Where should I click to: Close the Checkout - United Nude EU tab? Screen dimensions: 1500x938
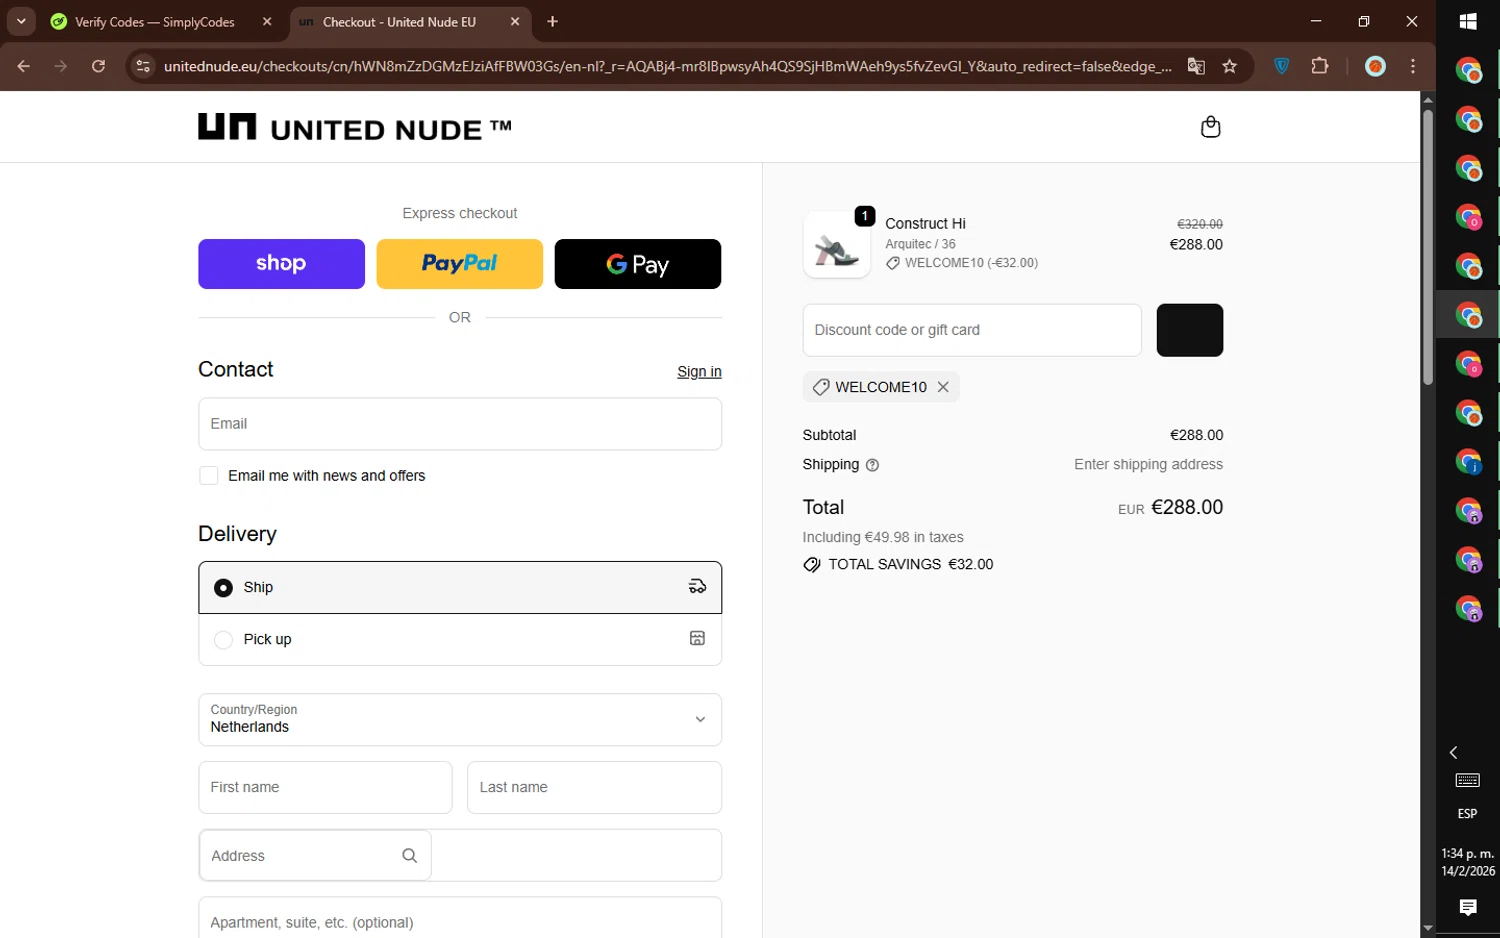[515, 21]
